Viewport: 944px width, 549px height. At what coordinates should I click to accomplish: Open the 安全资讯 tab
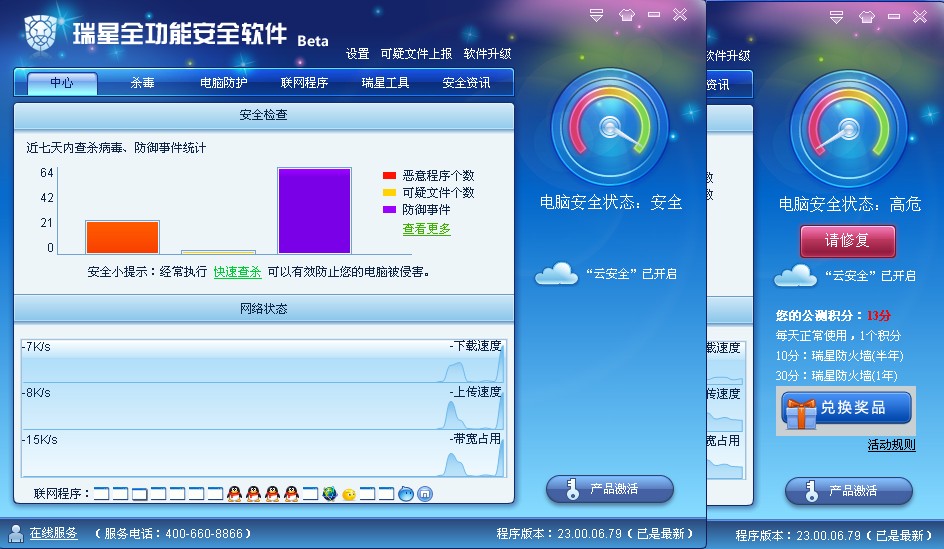(x=466, y=82)
